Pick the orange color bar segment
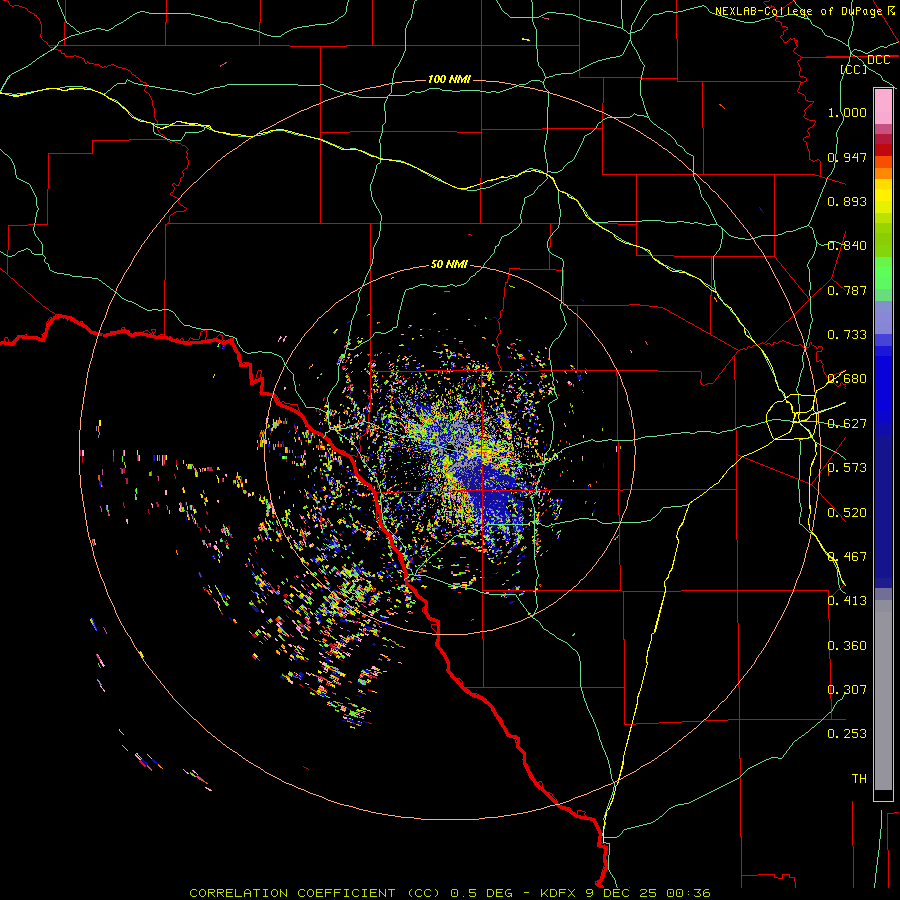The width and height of the screenshot is (900, 900). tap(883, 173)
